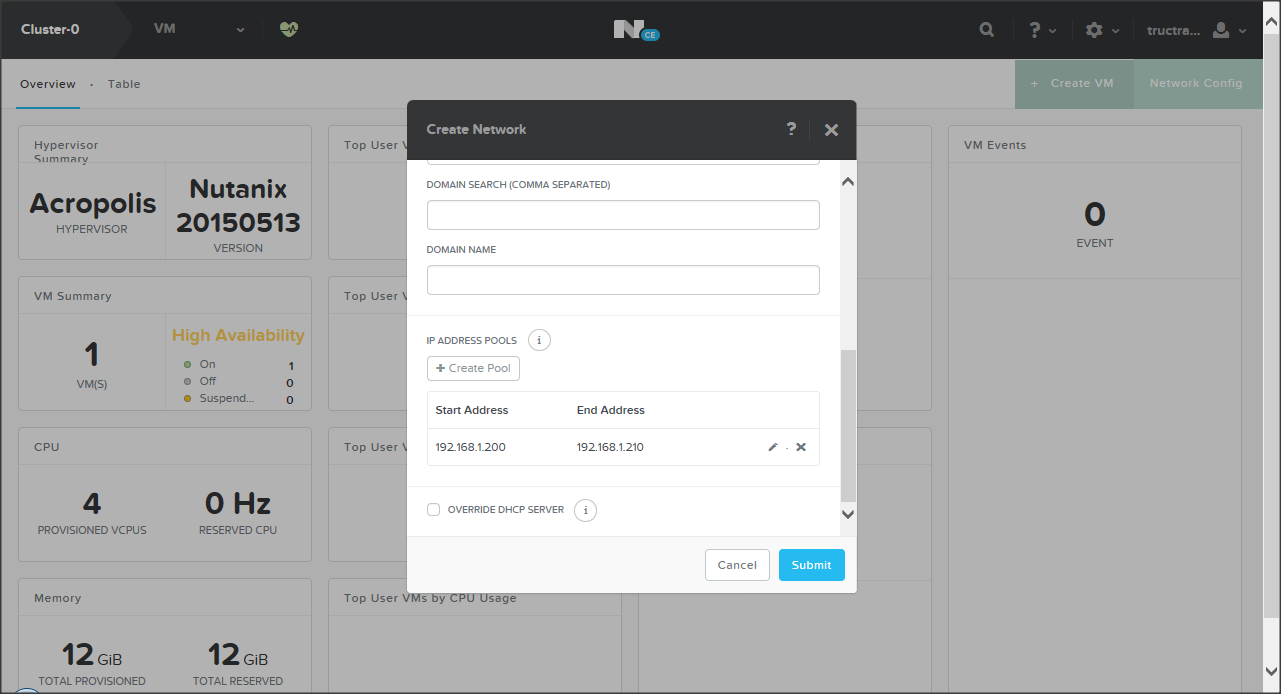Image resolution: width=1281 pixels, height=694 pixels.
Task: Click the Nutanix logo in header
Action: pos(635,30)
